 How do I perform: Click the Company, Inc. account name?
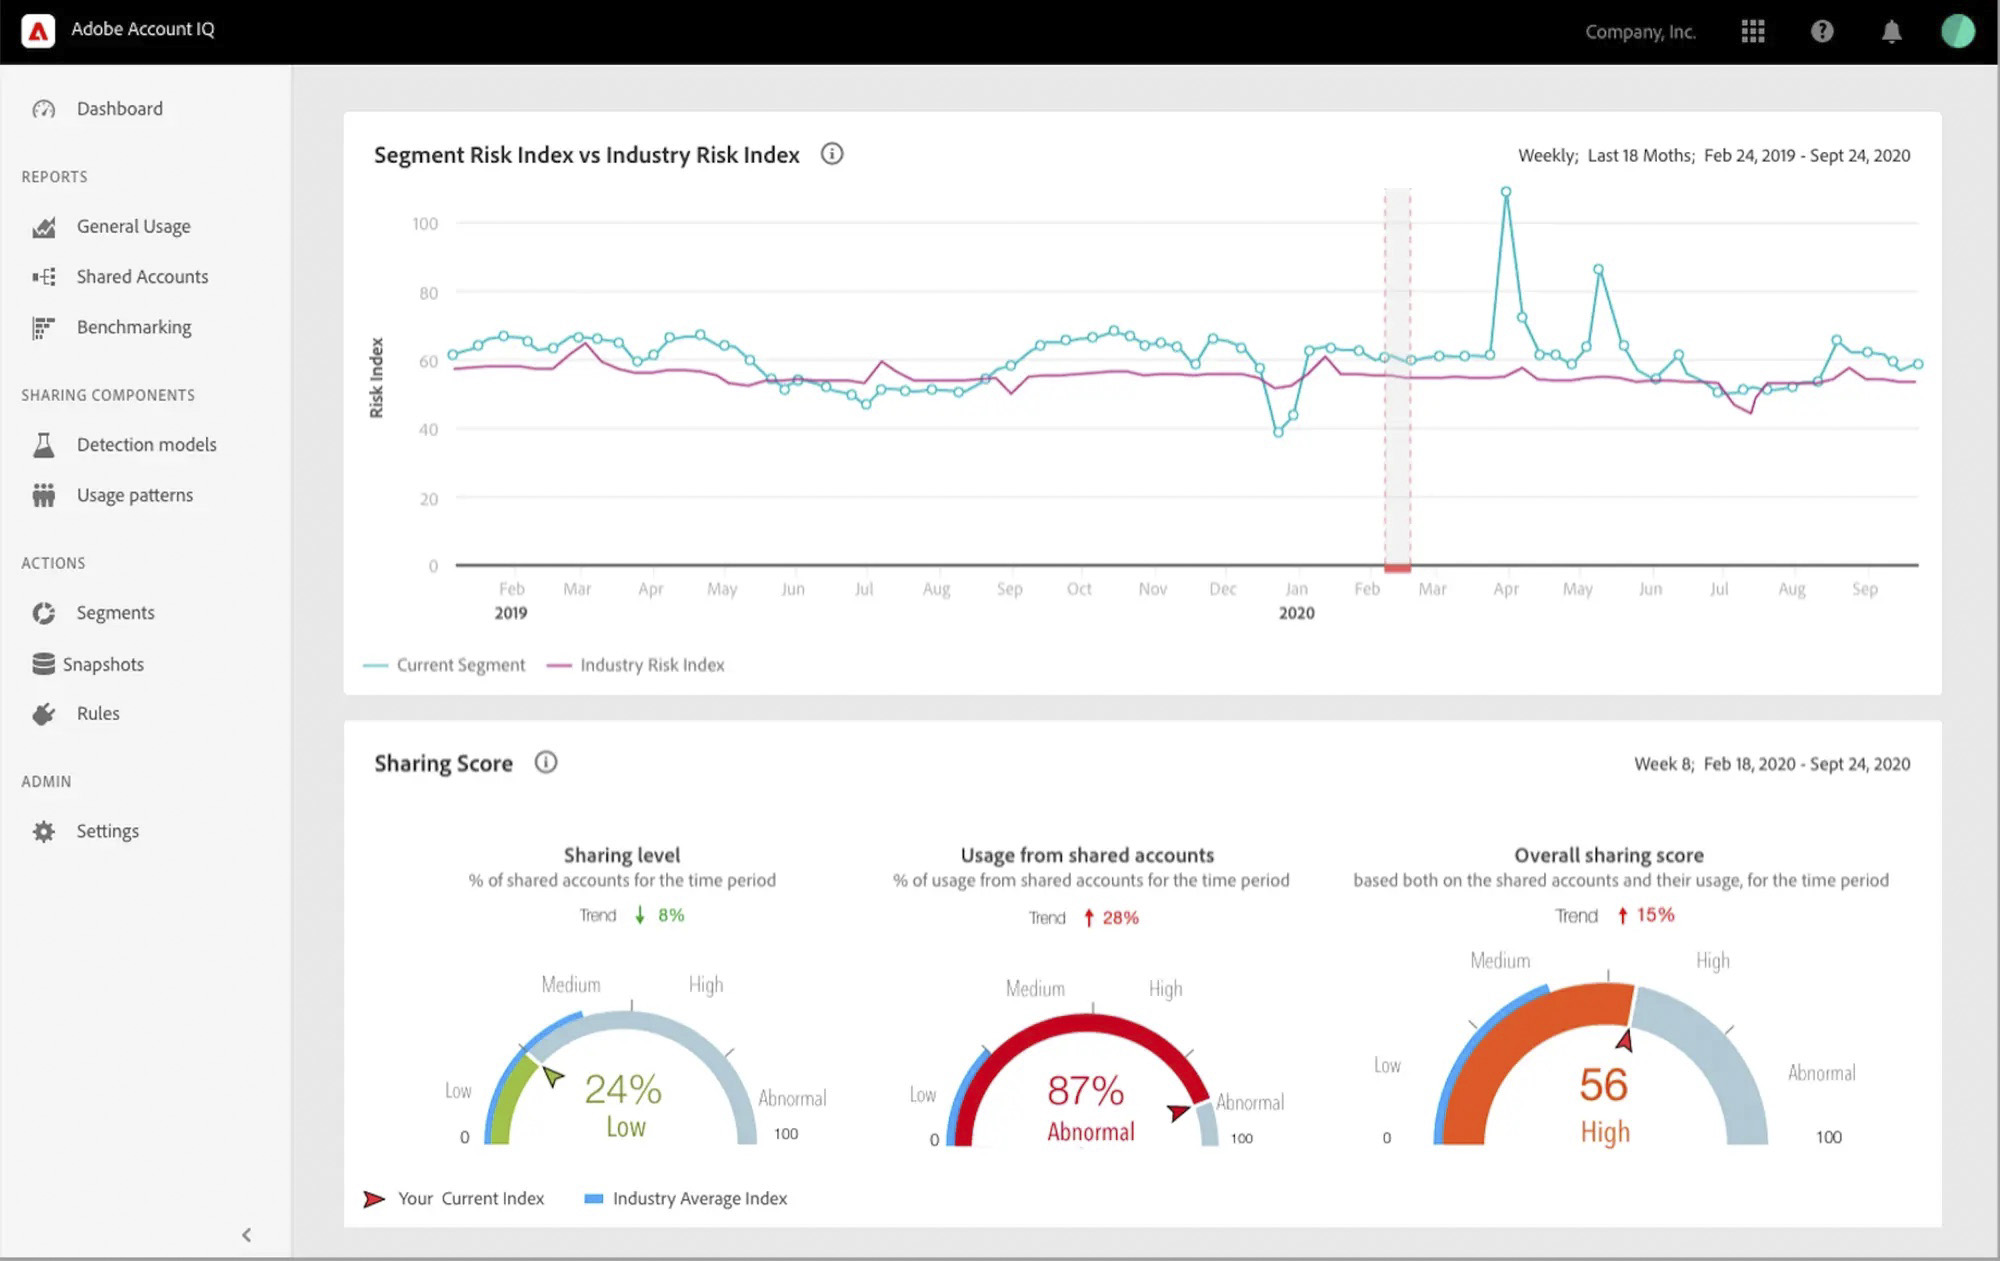(x=1639, y=32)
